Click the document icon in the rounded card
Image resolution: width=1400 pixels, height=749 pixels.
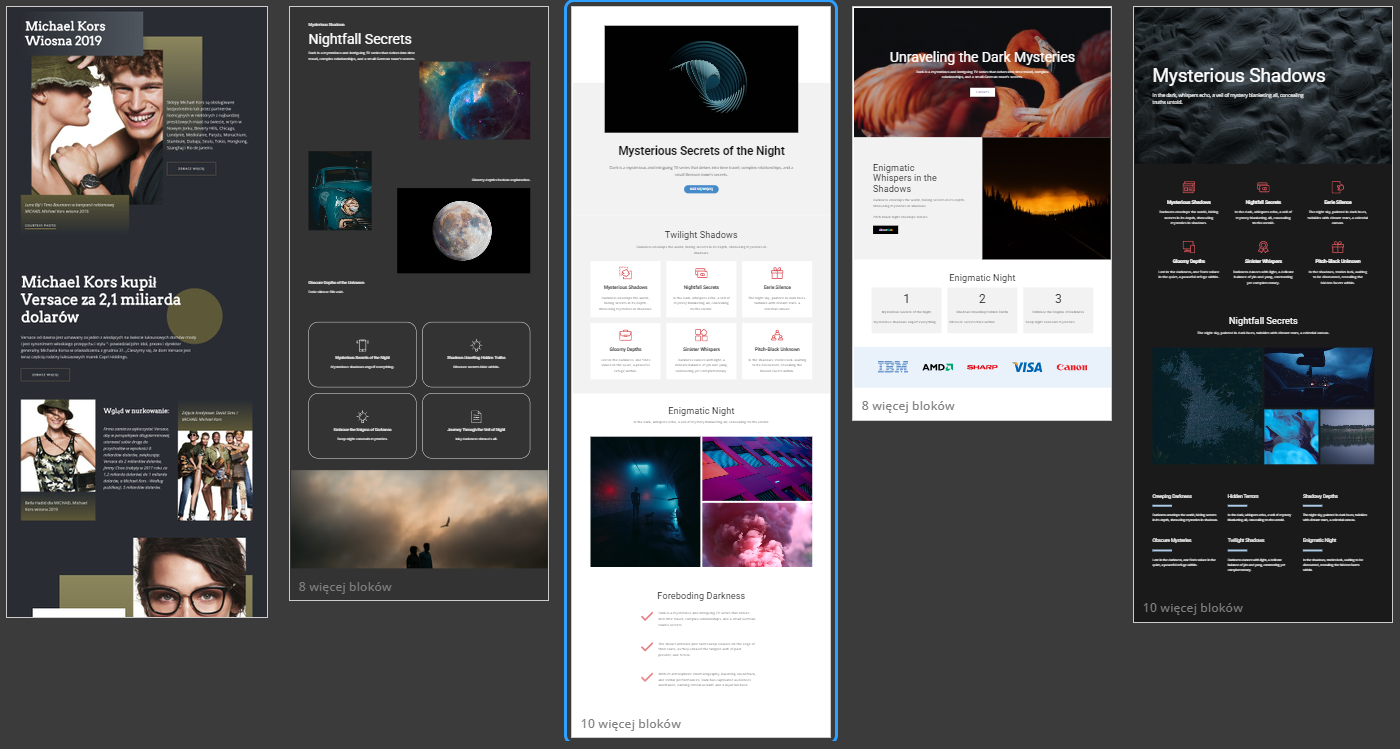click(476, 416)
